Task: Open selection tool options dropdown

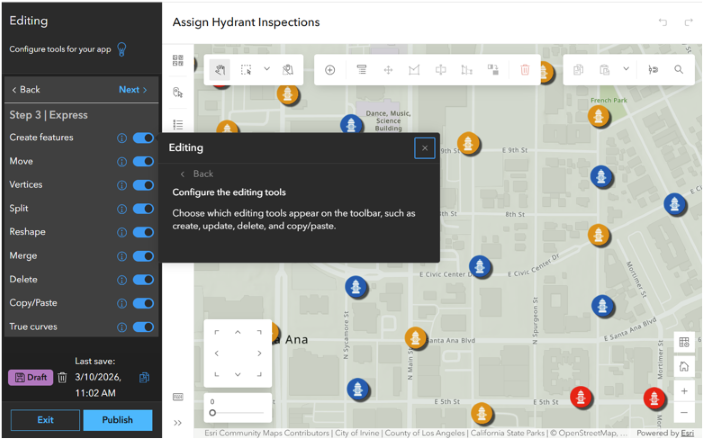Action: tap(267, 69)
